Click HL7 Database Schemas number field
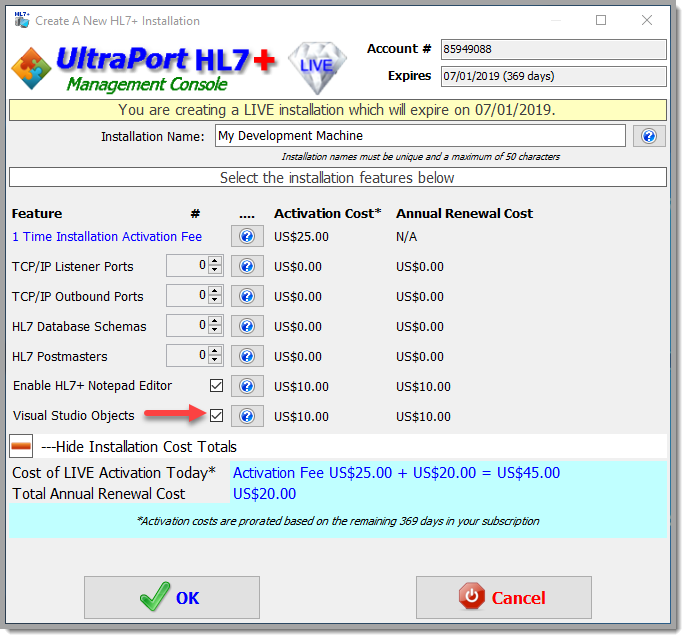 coord(188,326)
